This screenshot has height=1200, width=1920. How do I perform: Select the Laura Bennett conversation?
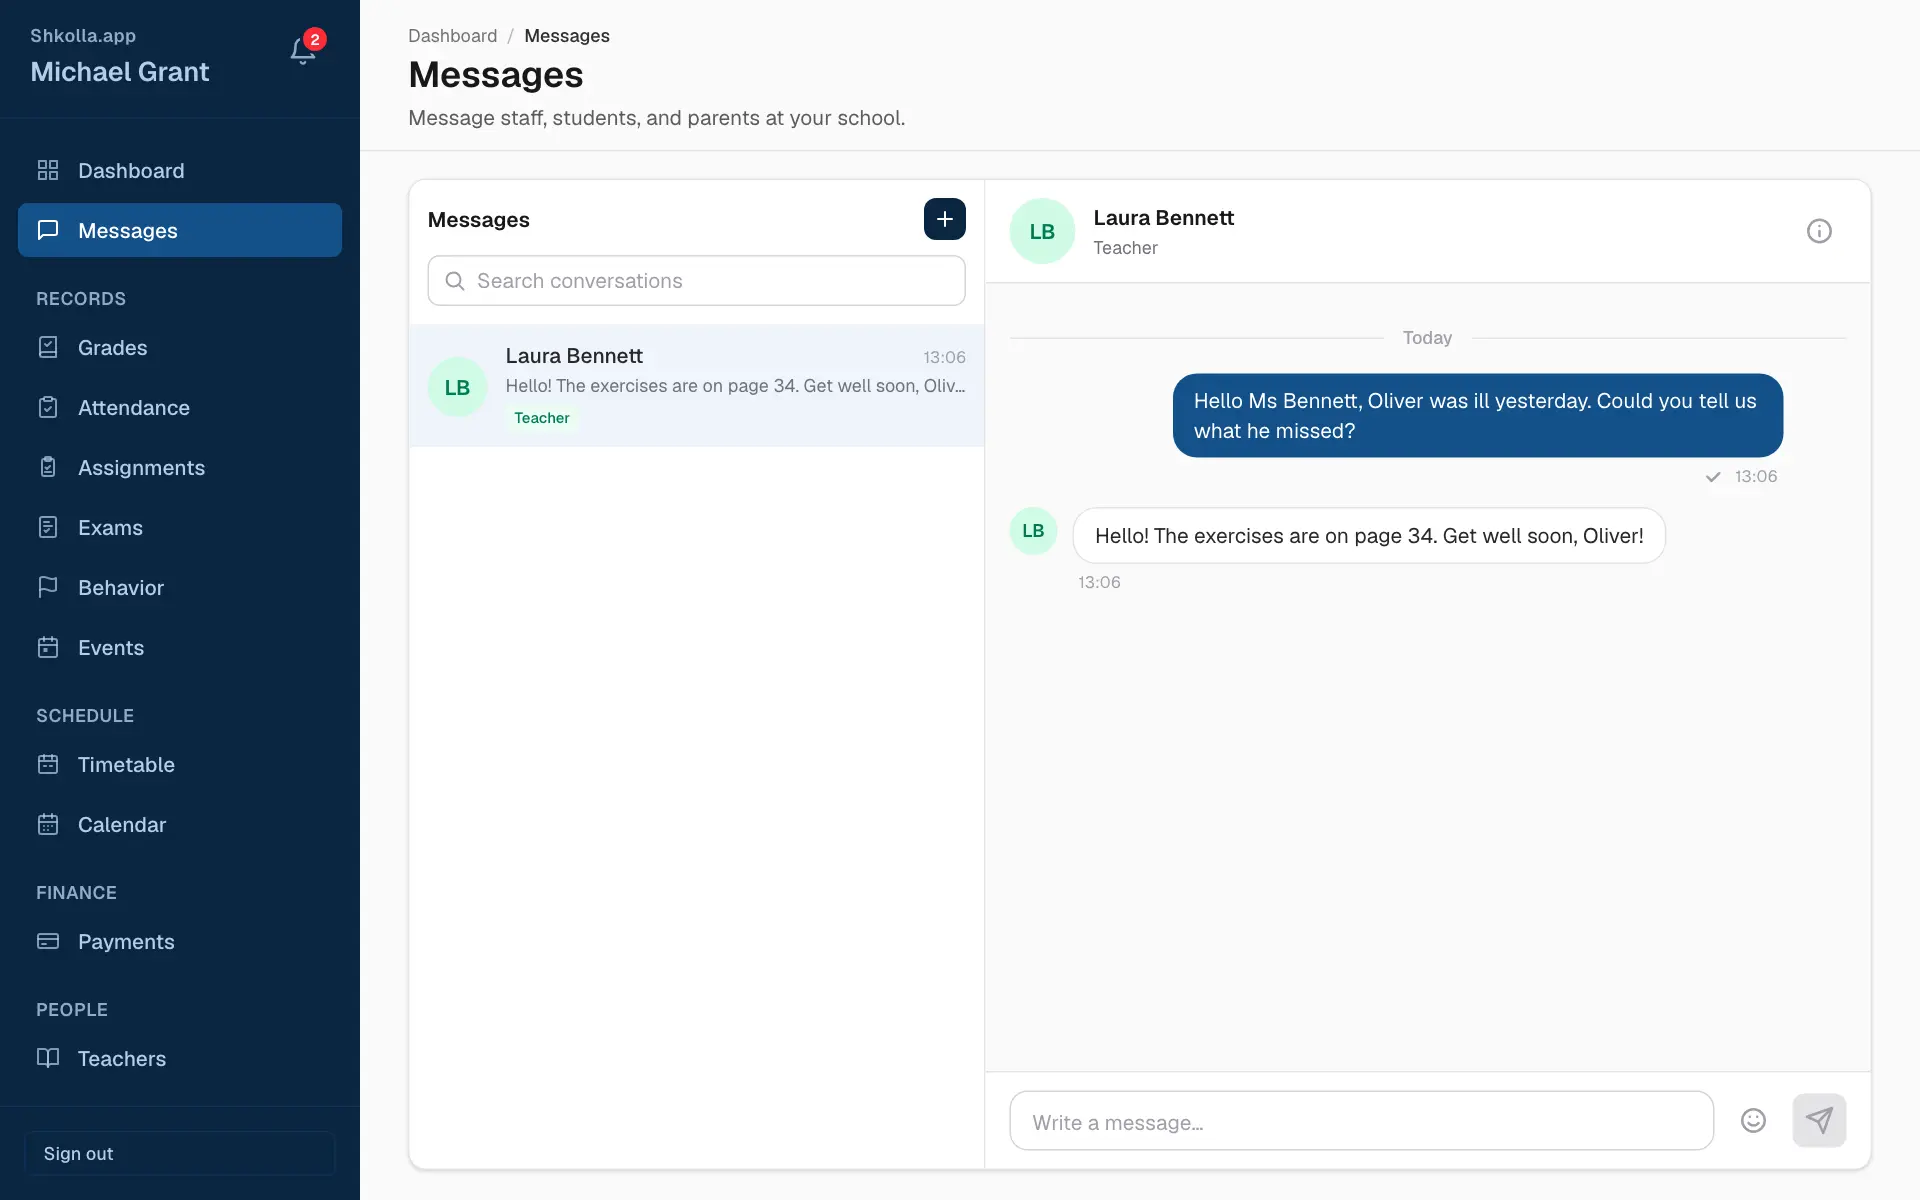point(696,386)
